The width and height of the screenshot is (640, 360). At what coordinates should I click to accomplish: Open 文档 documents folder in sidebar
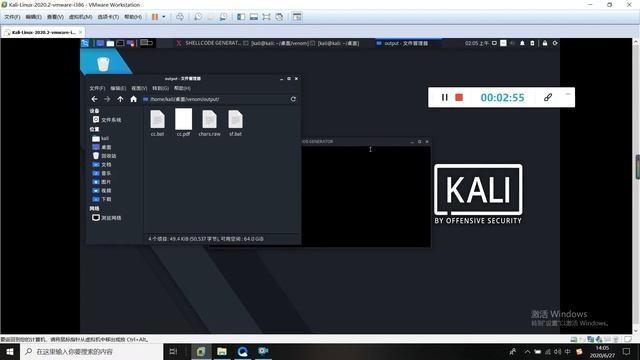pos(102,164)
